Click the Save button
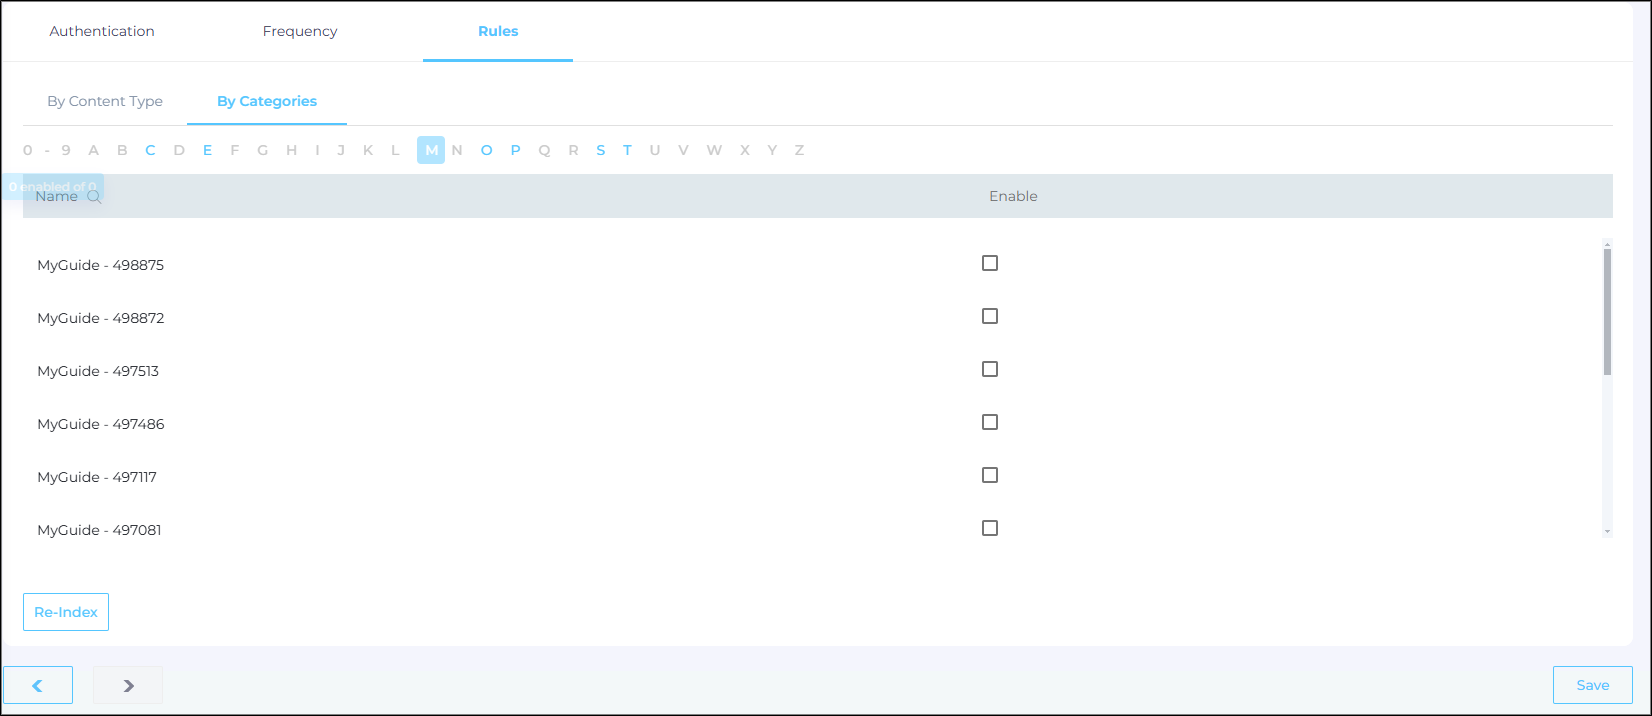This screenshot has width=1652, height=716. [x=1592, y=685]
